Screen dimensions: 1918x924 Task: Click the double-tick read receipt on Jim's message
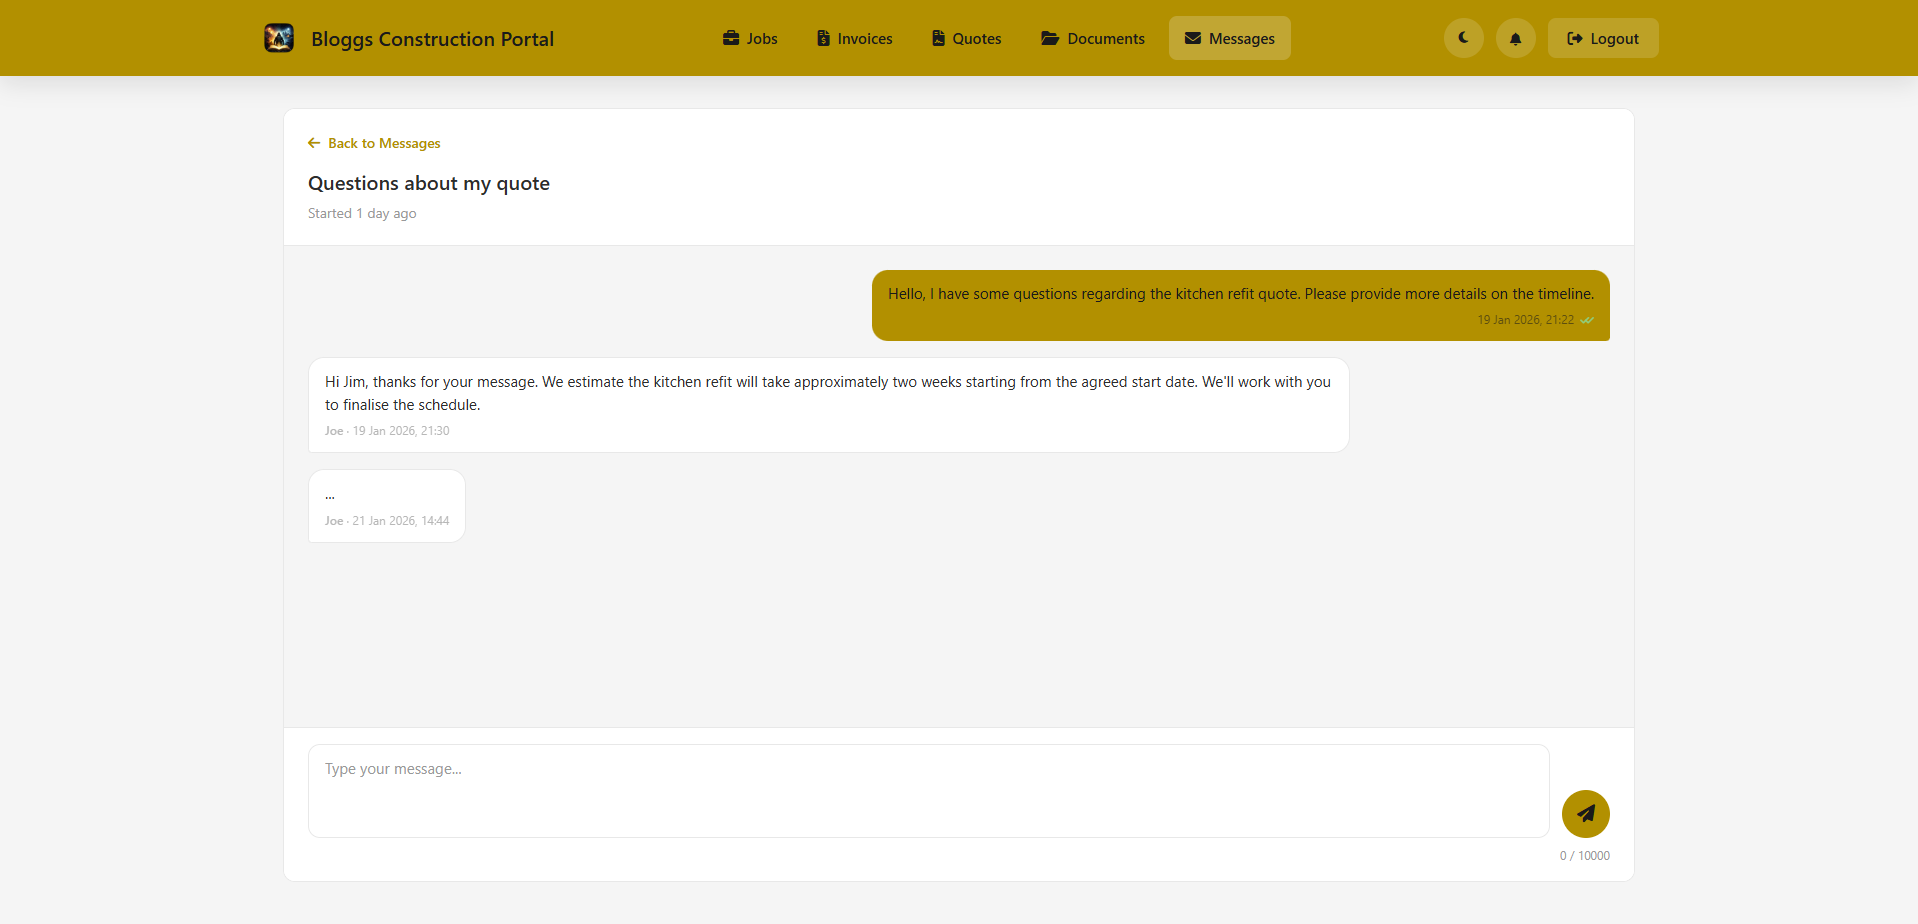pos(1588,320)
